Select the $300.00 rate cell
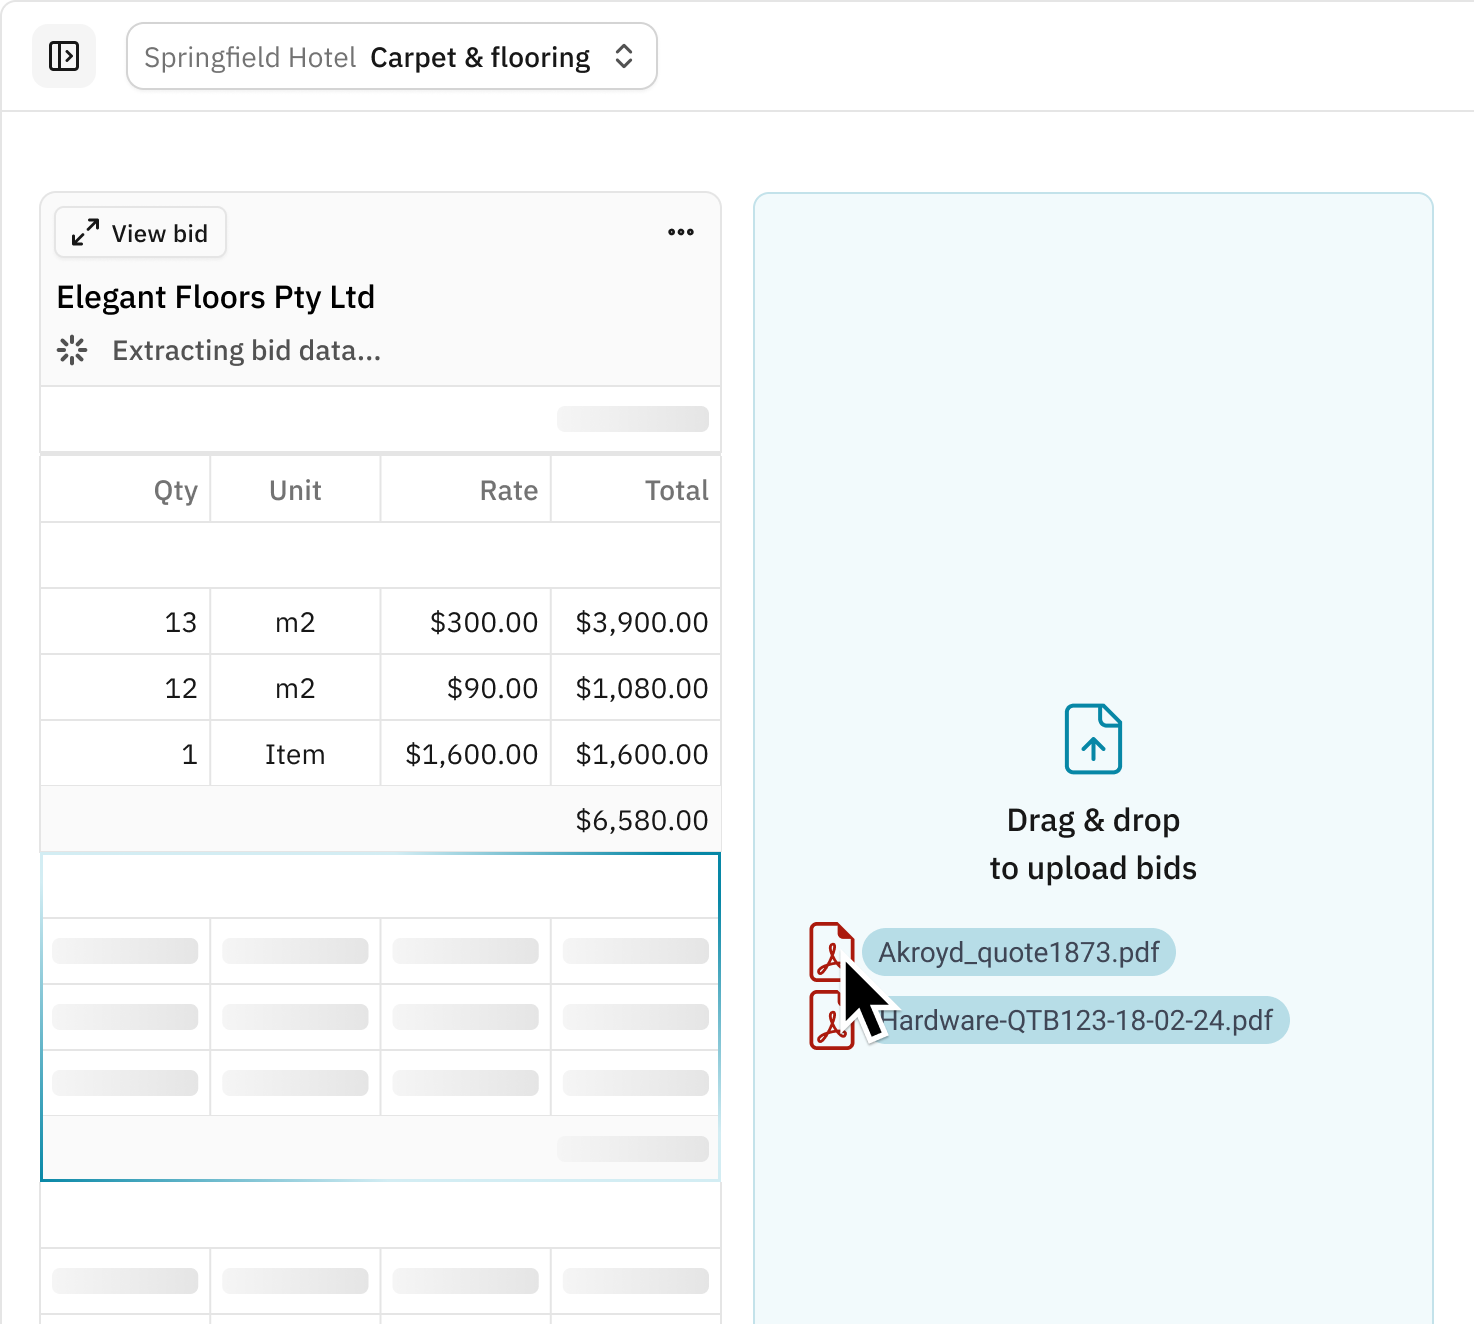Screen dimensions: 1474x1324 click(484, 622)
